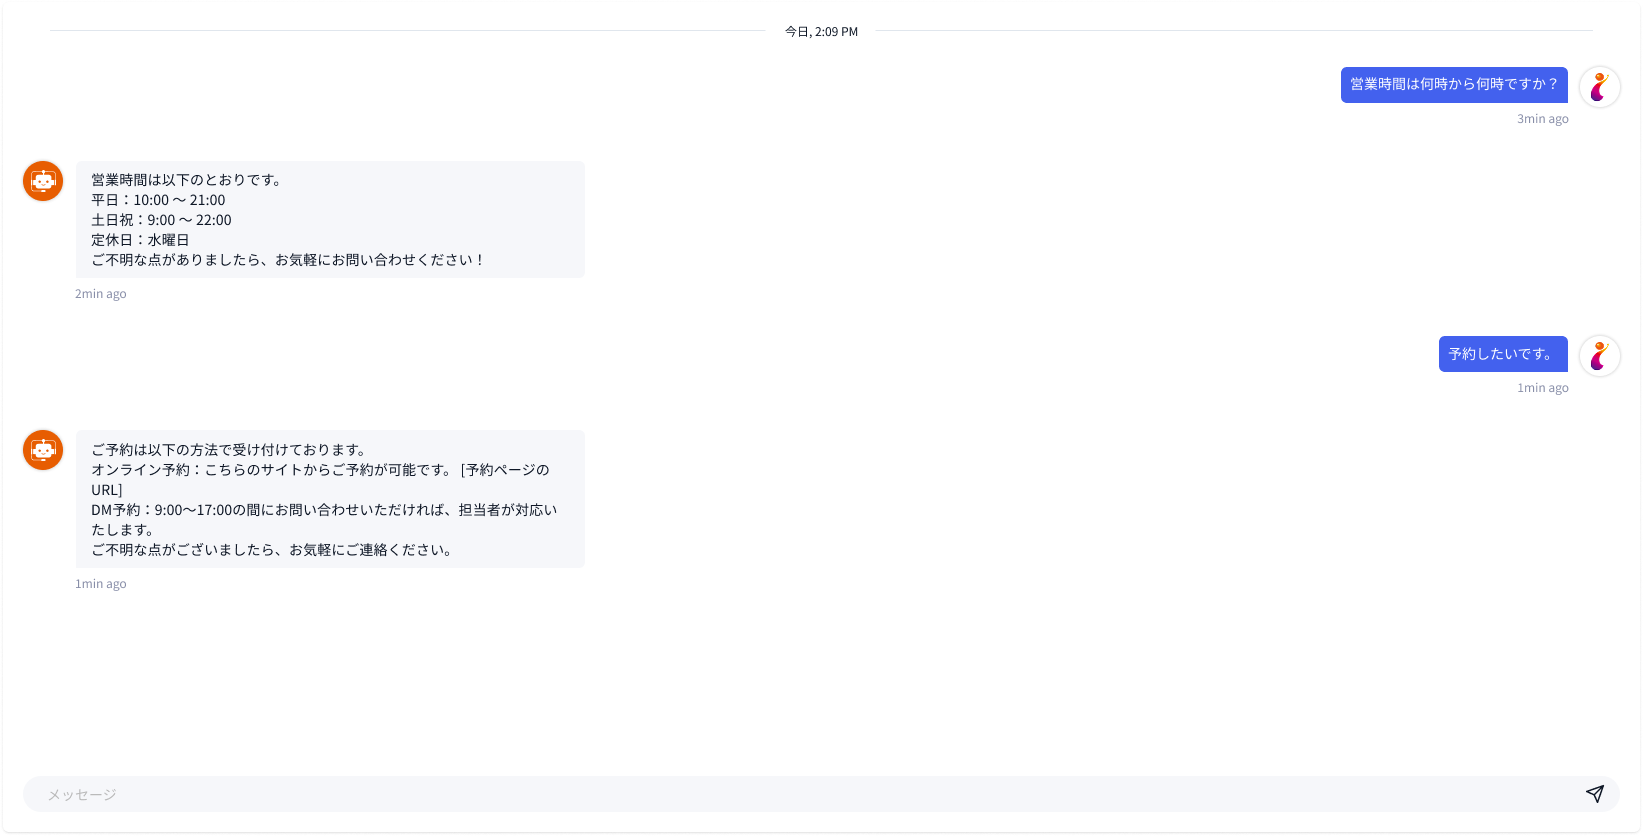Select the 予約したいです。 message bubble

click(1502, 354)
